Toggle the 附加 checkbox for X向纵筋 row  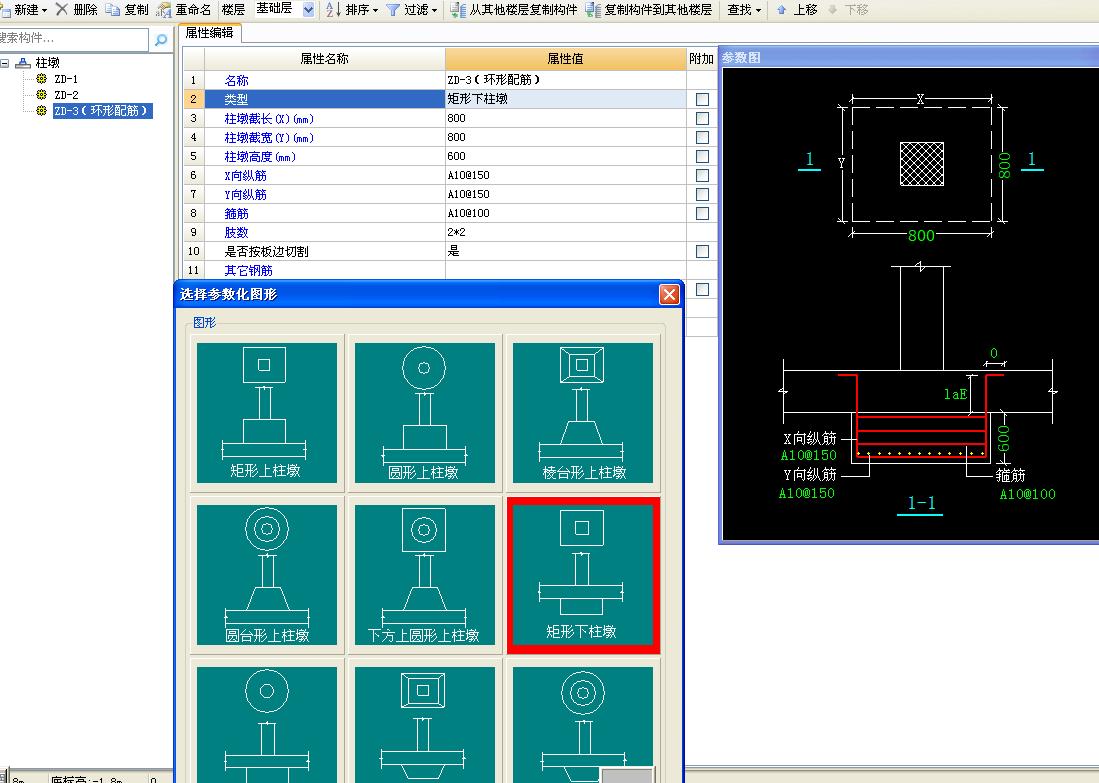tap(702, 175)
